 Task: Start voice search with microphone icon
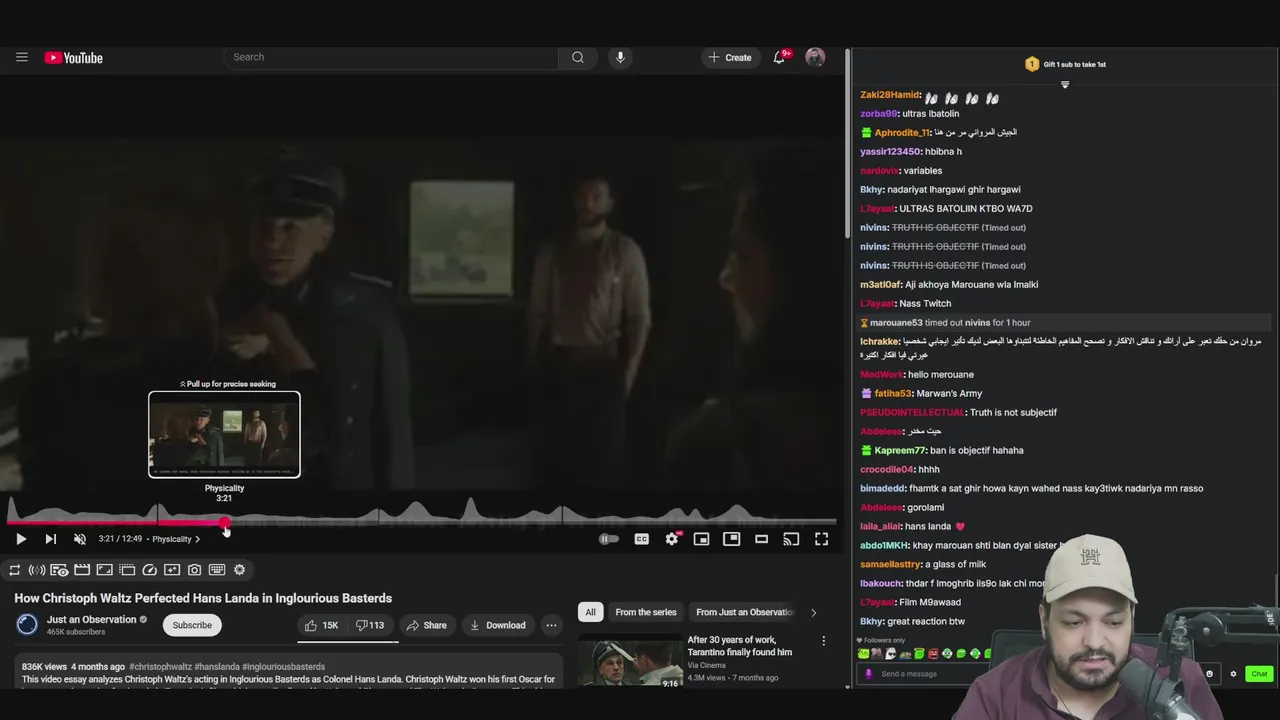coord(620,57)
